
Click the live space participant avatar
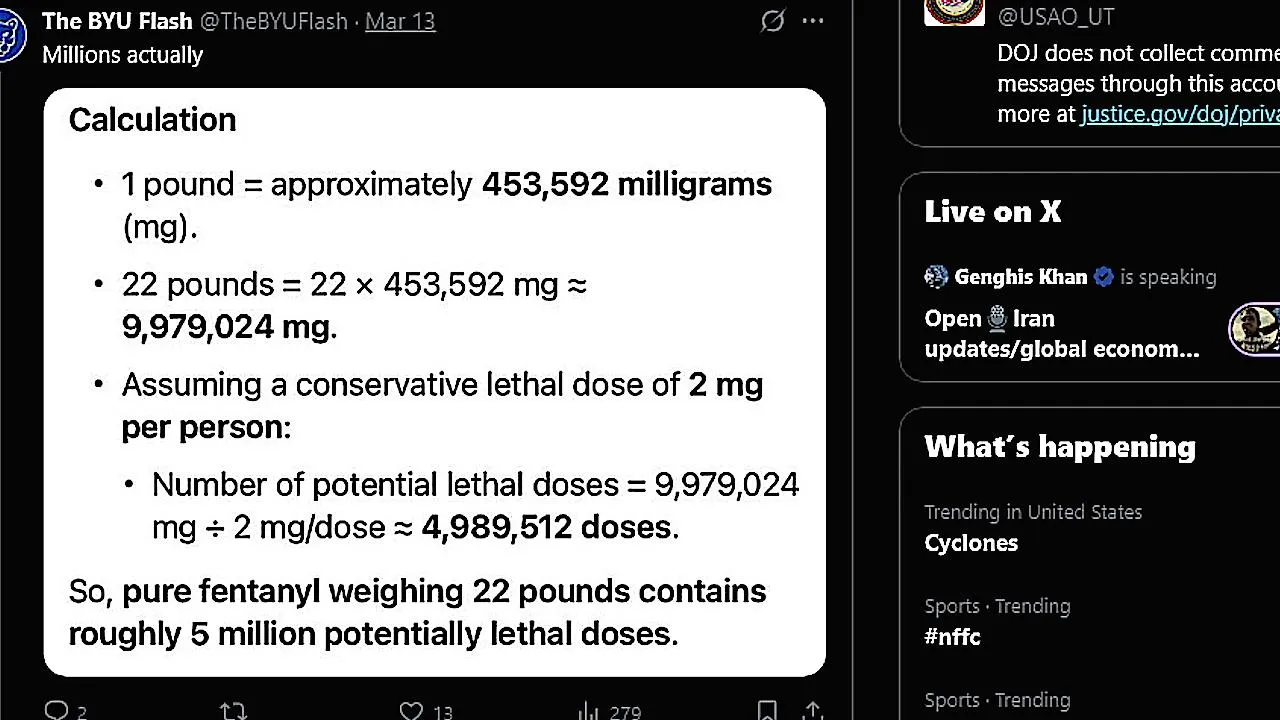coord(1254,329)
